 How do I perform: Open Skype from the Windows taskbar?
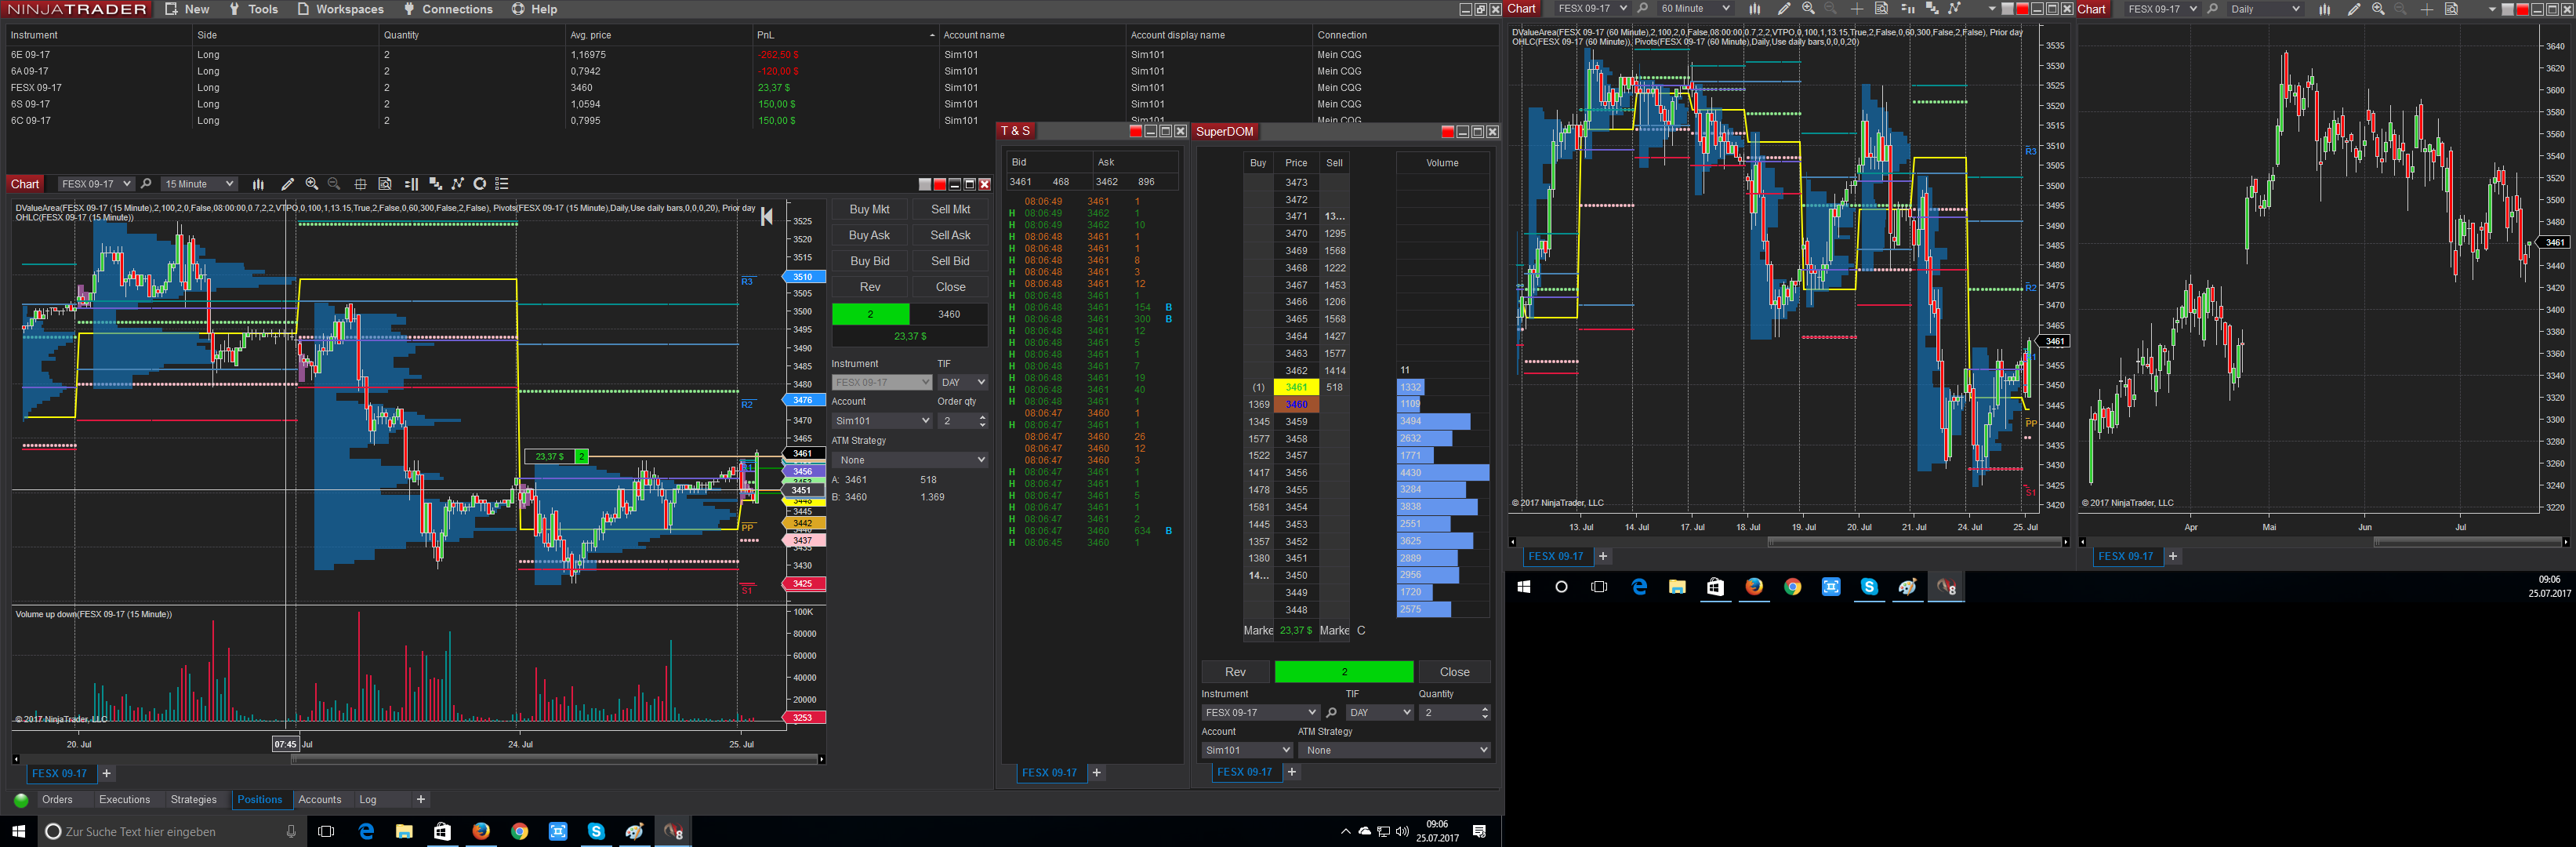596,831
